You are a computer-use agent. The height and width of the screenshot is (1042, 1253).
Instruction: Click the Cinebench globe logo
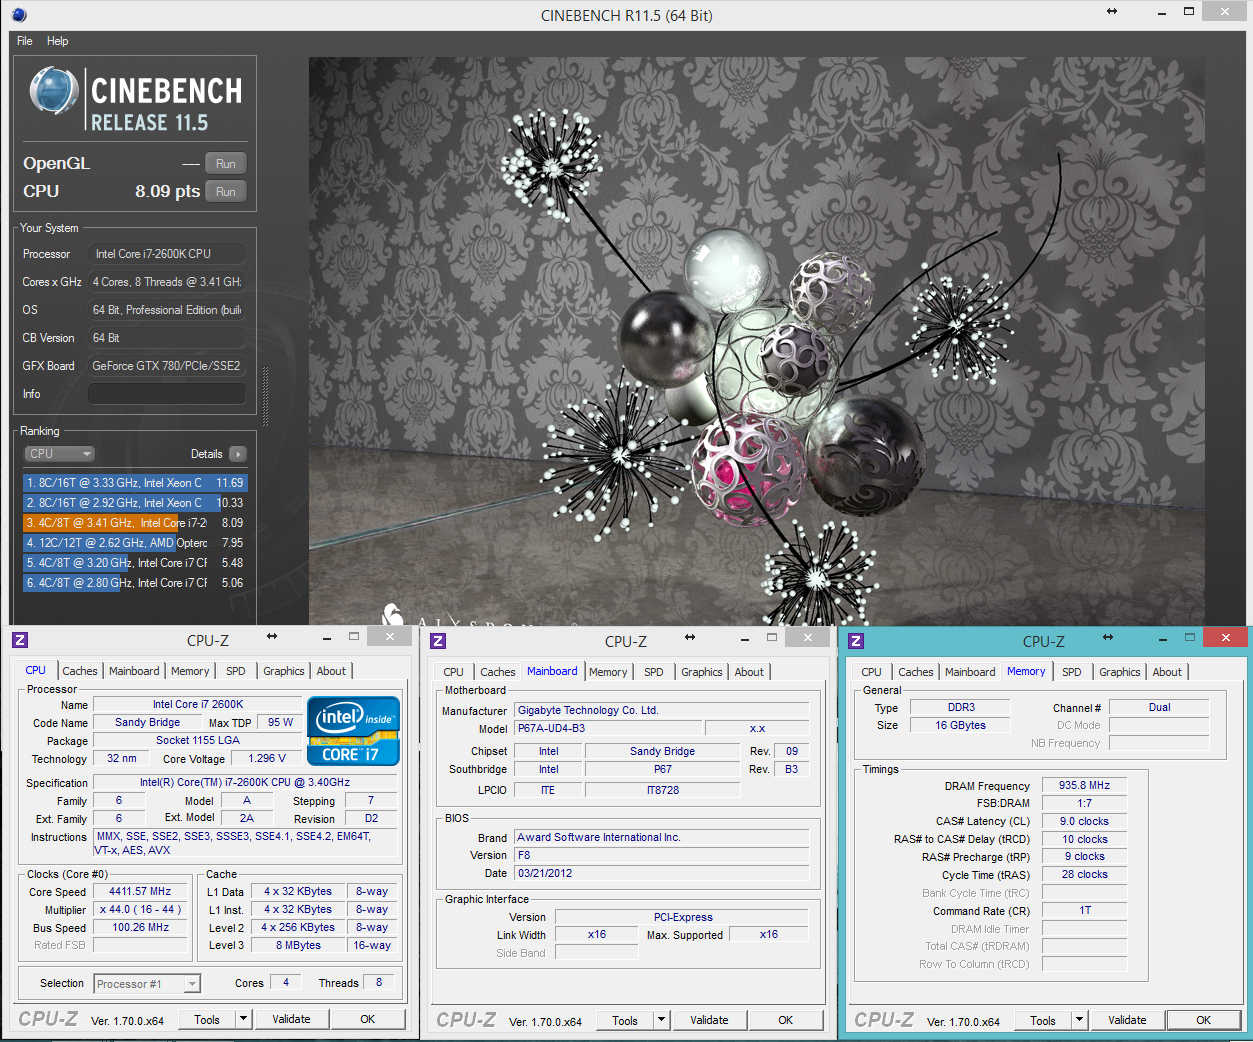(x=54, y=91)
